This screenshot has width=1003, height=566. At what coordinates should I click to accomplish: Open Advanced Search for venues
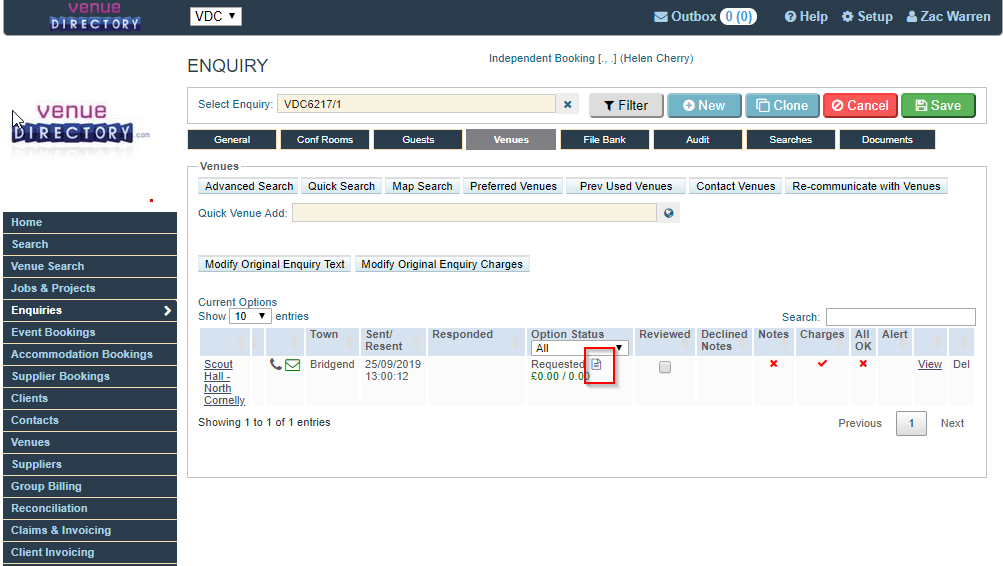pos(249,186)
